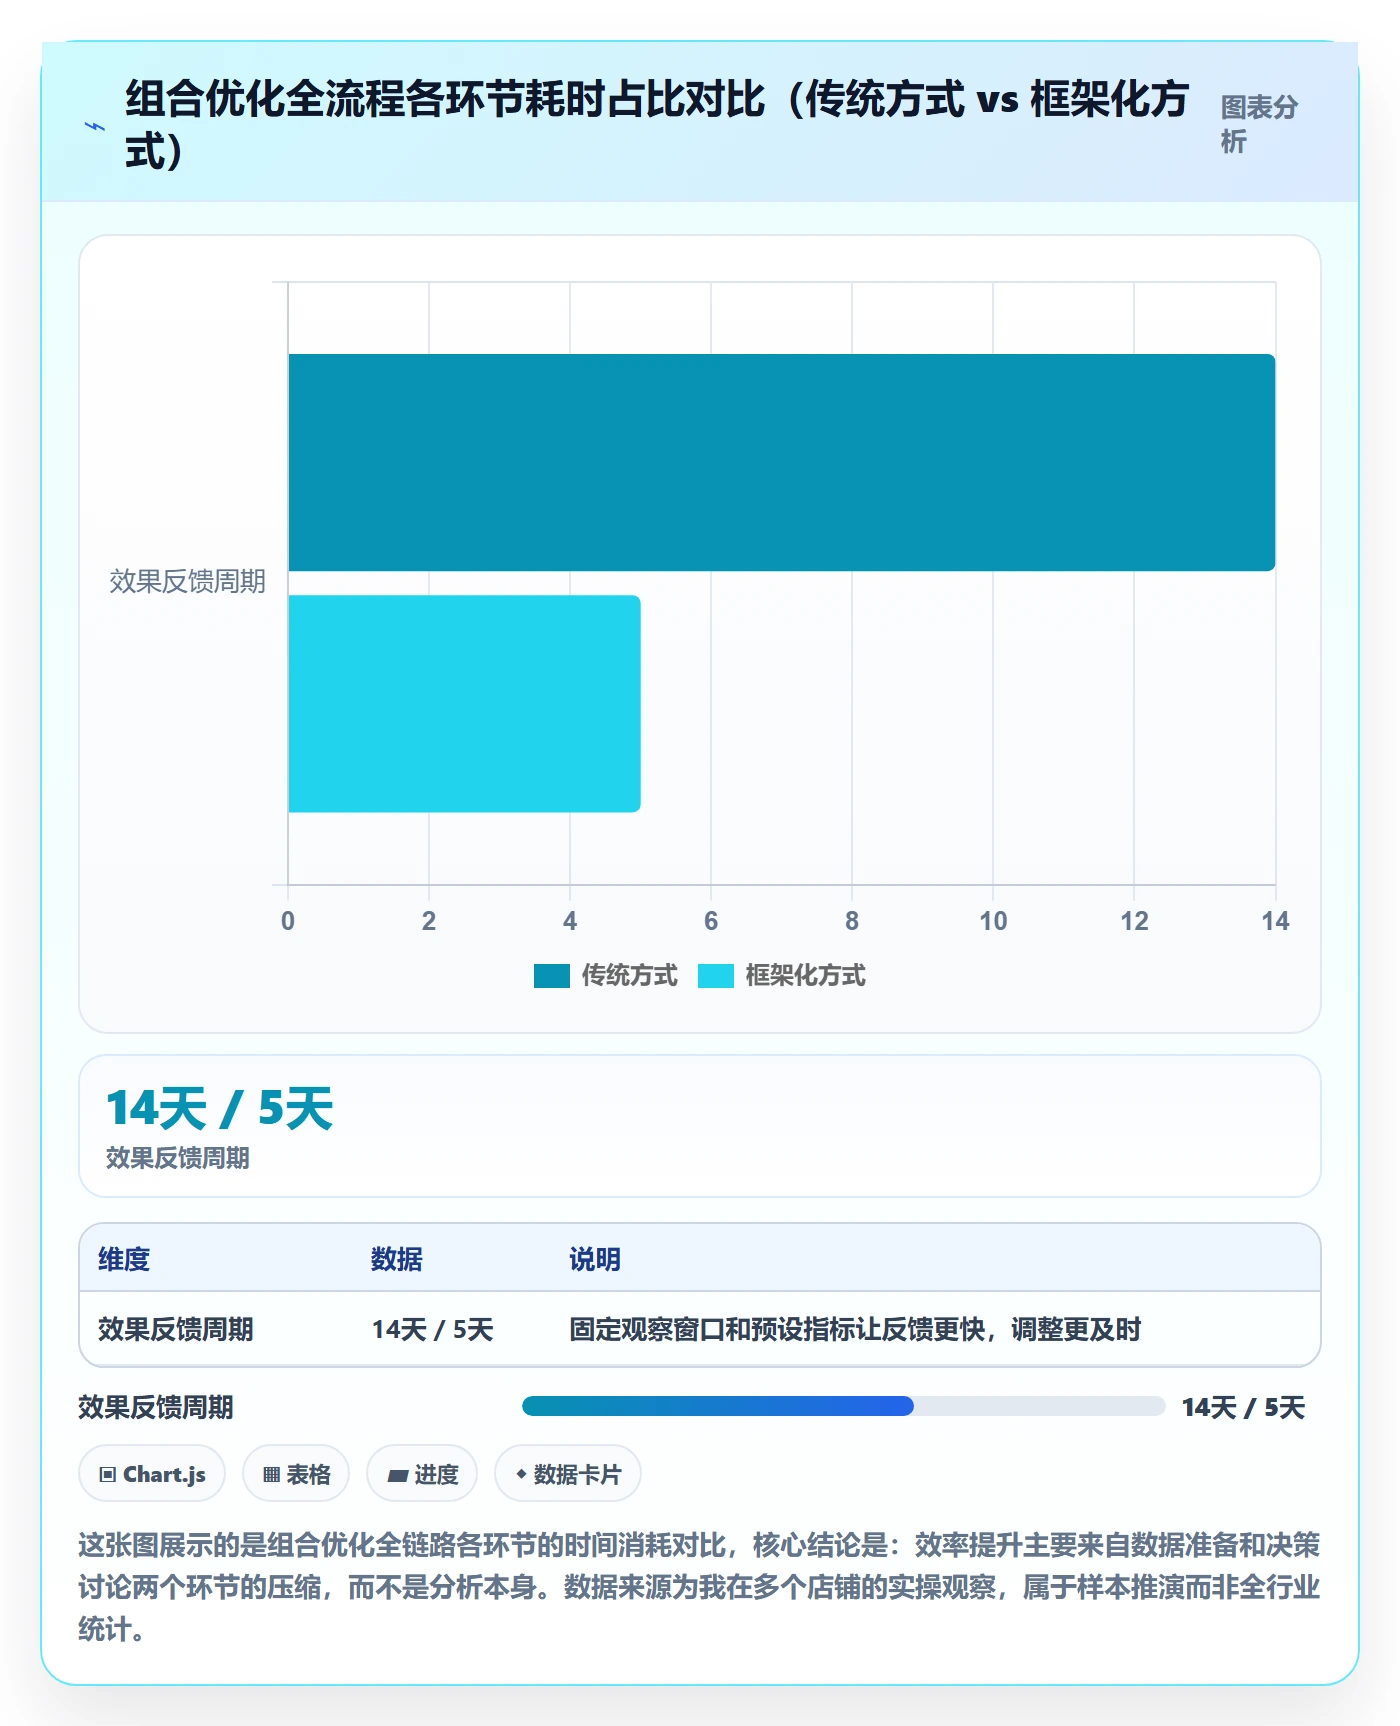Viewport: 1400px width, 1726px height.
Task: Click the large 14天 / 5天 headline figure
Action: click(x=220, y=1108)
